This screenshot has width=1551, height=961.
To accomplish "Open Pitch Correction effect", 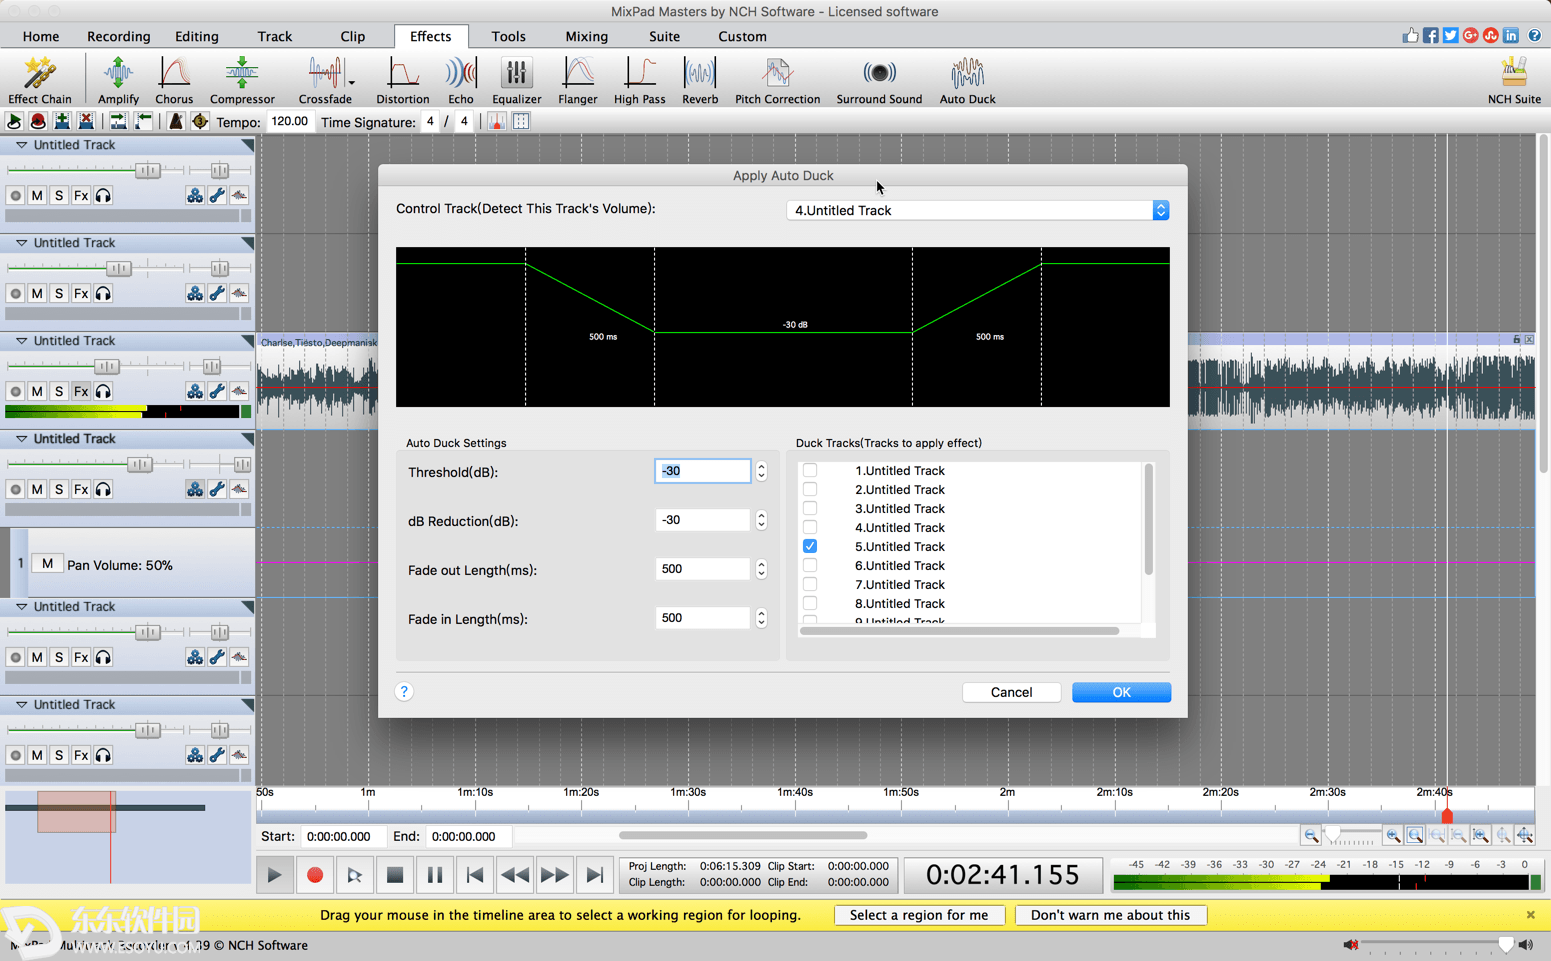I will pos(777,80).
